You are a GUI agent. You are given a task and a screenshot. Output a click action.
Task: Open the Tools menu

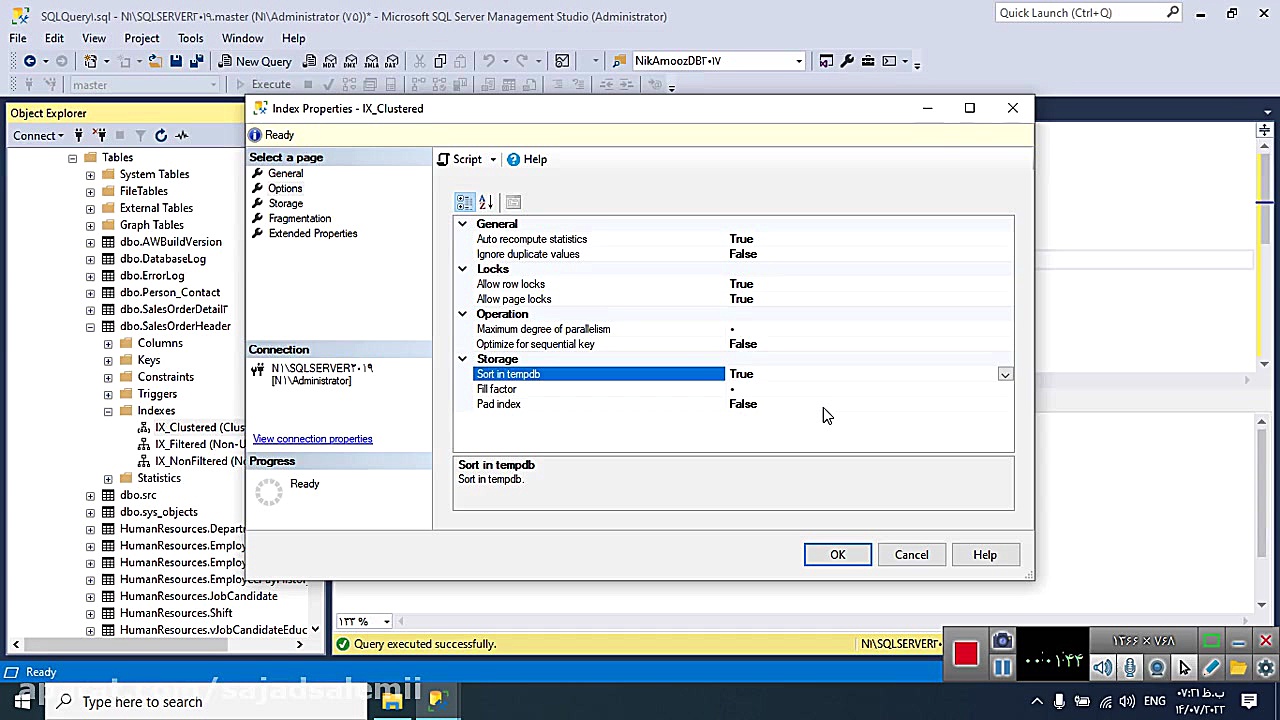[x=190, y=38]
